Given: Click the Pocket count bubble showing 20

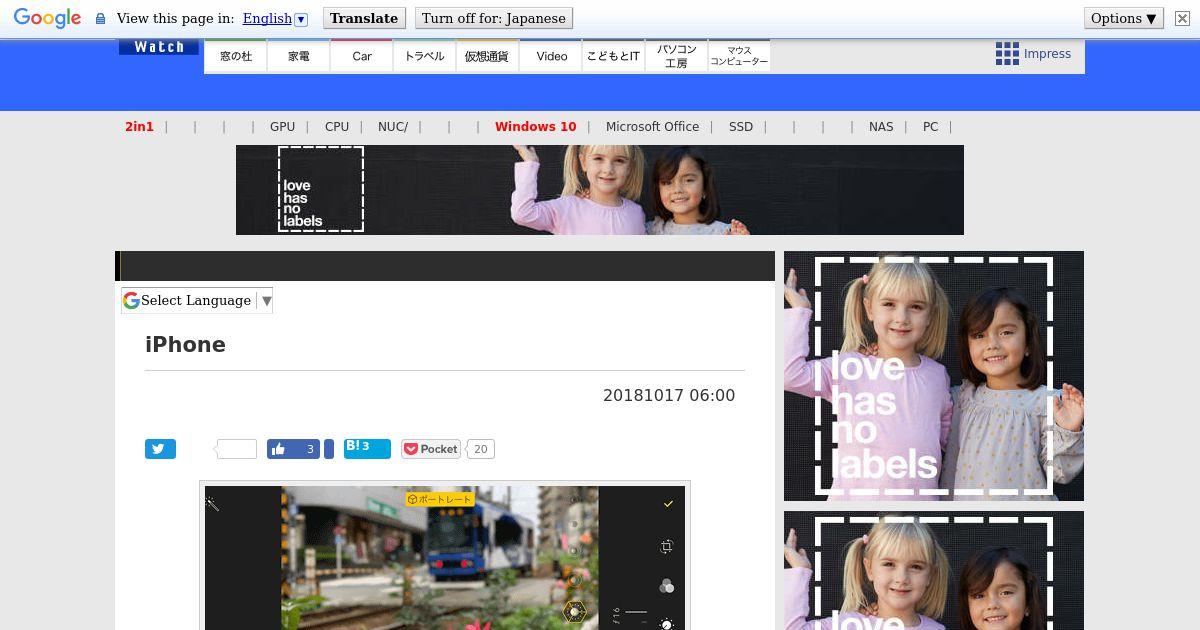Looking at the screenshot, I should [x=481, y=449].
